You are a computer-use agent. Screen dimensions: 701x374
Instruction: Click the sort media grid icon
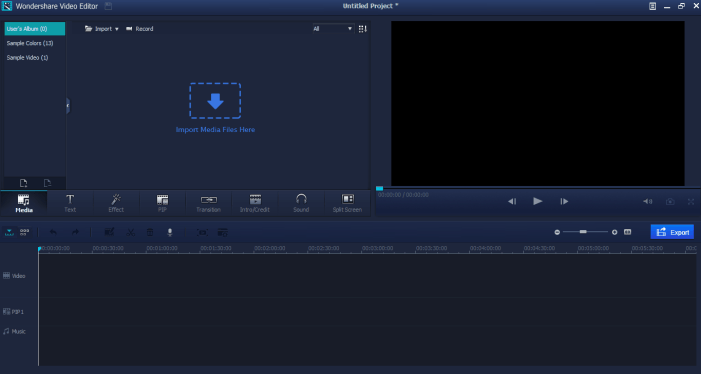[363, 29]
